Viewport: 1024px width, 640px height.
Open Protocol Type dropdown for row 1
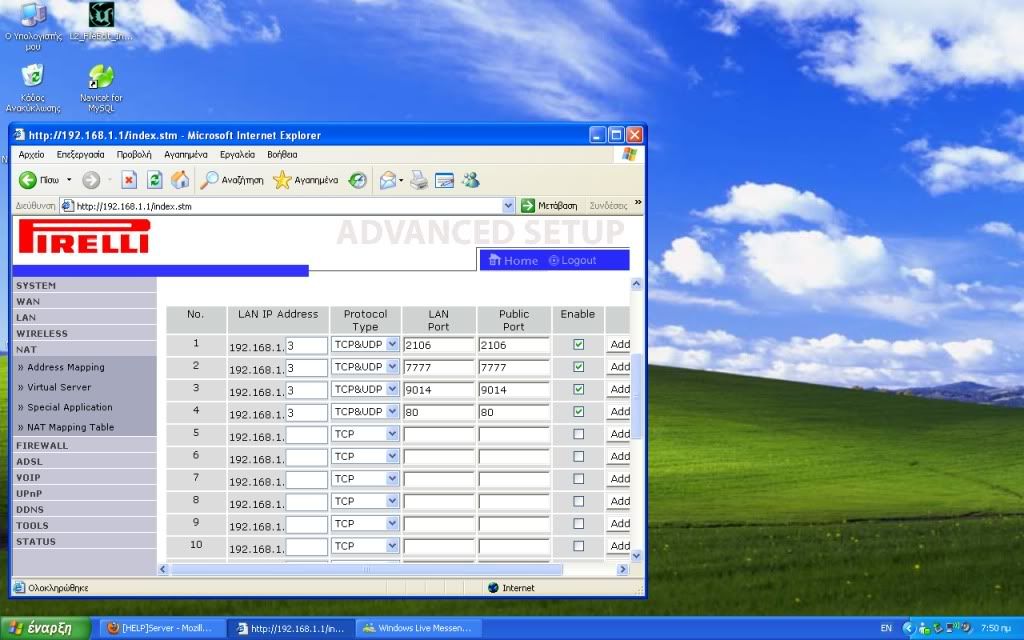pyautogui.click(x=392, y=344)
